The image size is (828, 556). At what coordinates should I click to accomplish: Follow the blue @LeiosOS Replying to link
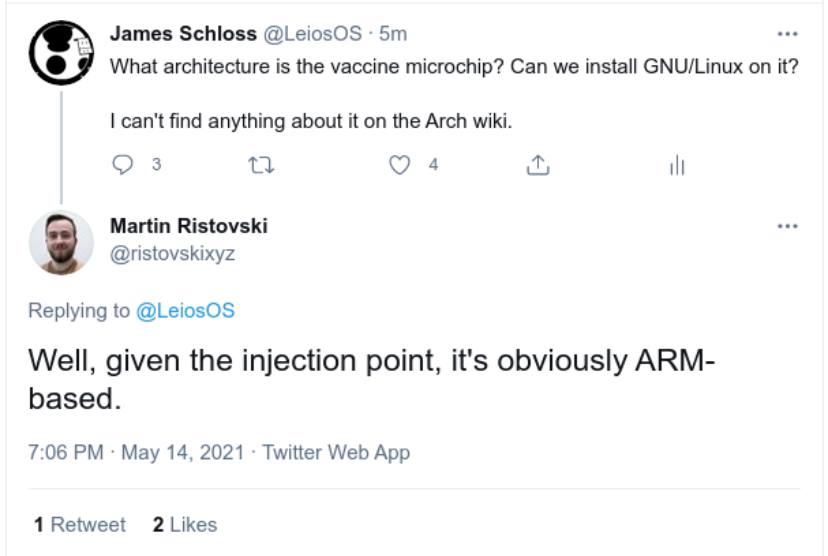pos(185,310)
